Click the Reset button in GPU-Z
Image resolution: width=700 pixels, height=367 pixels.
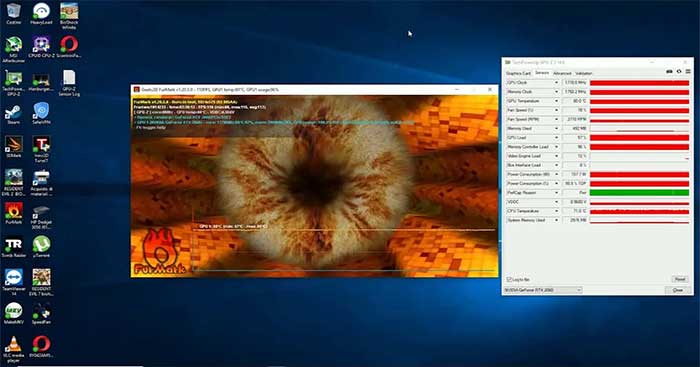pyautogui.click(x=680, y=279)
